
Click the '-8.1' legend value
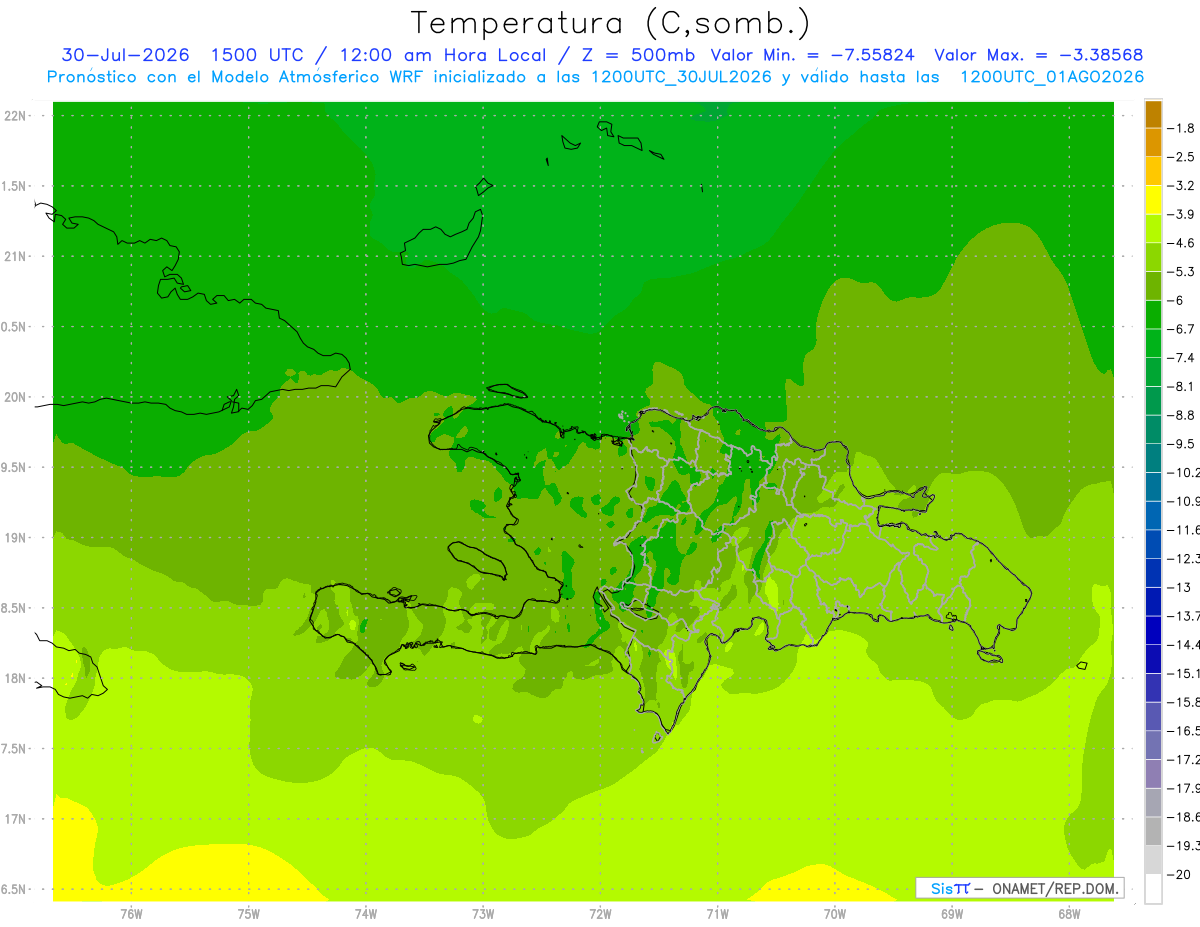(x=1183, y=386)
